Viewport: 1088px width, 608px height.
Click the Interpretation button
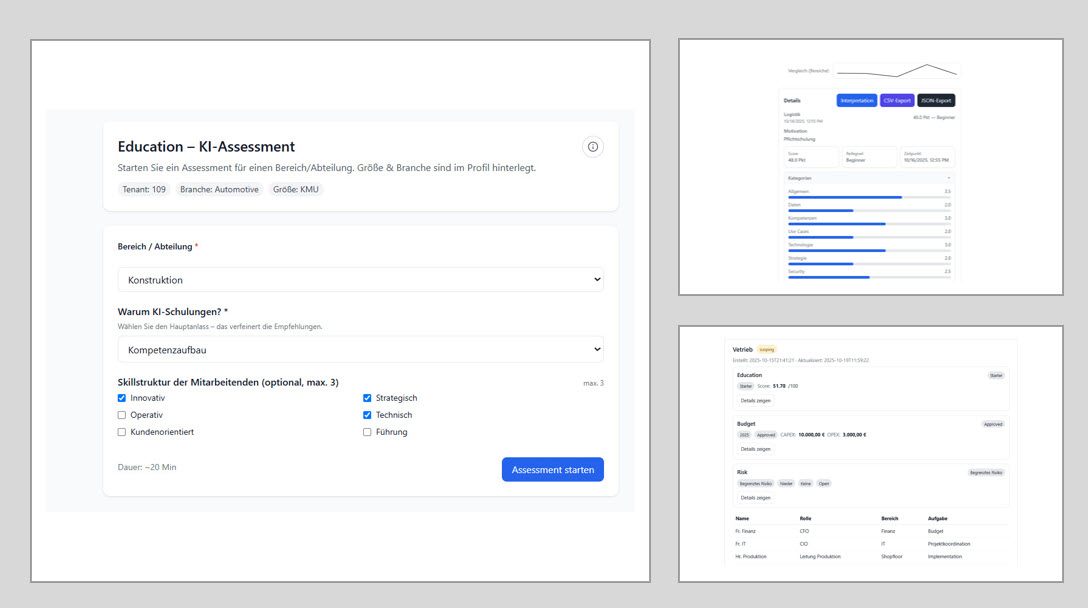point(856,100)
